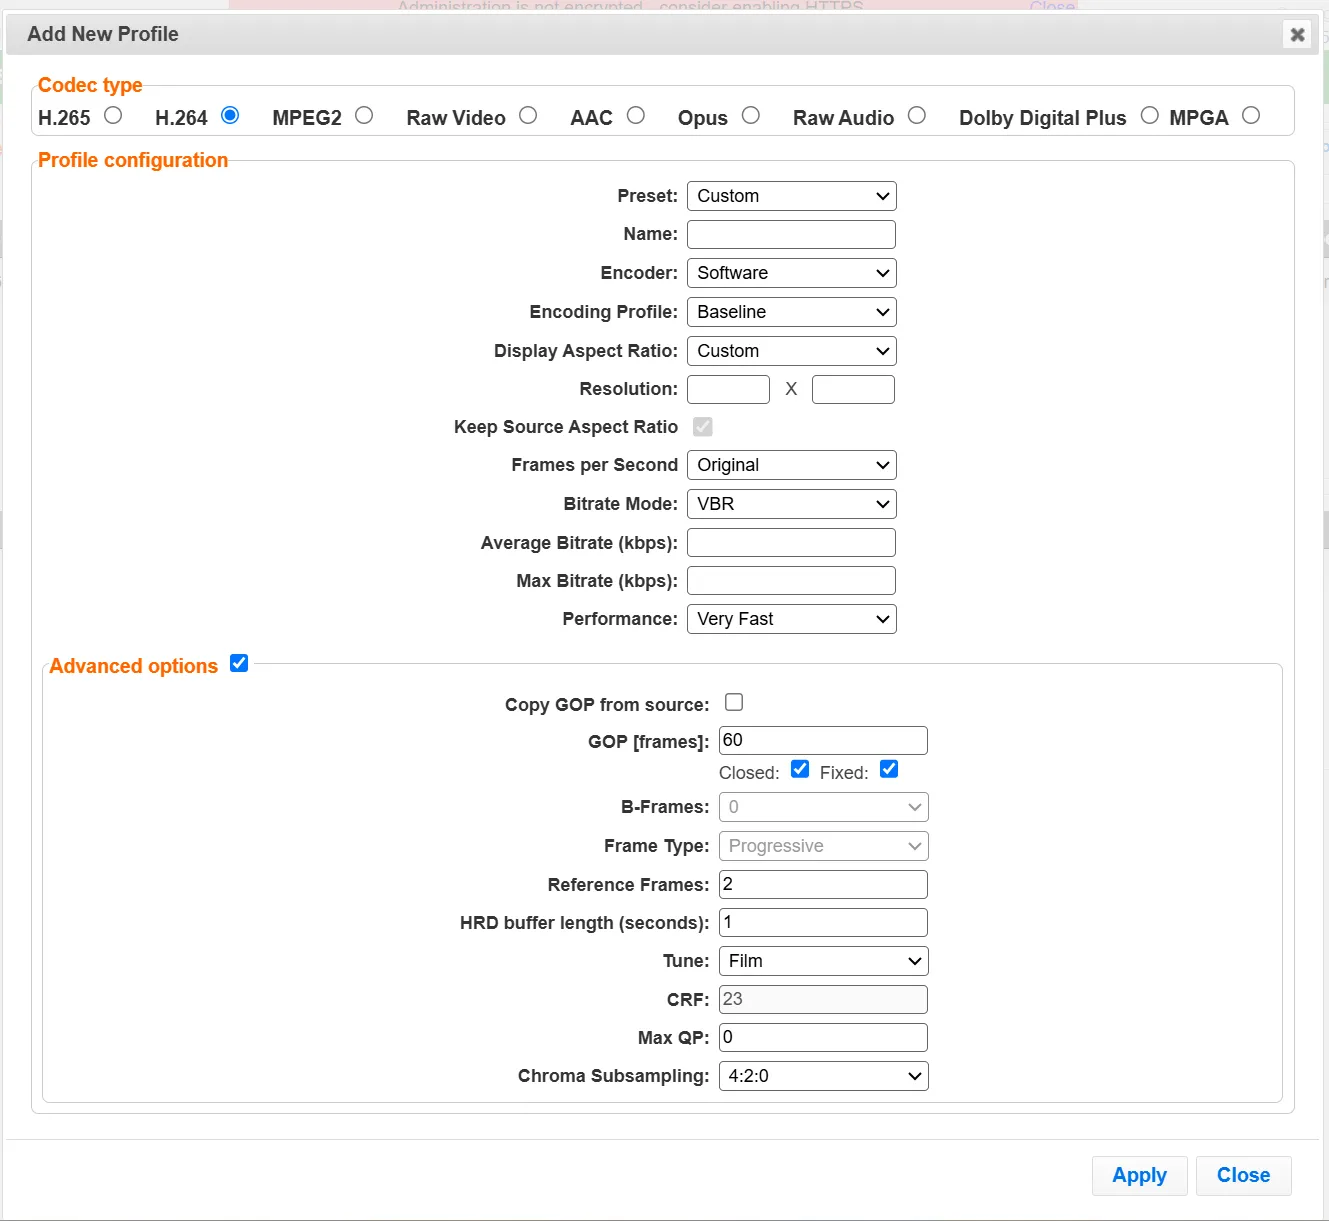The height and width of the screenshot is (1221, 1329).
Task: Open Frames per Second dropdown
Action: [792, 465]
